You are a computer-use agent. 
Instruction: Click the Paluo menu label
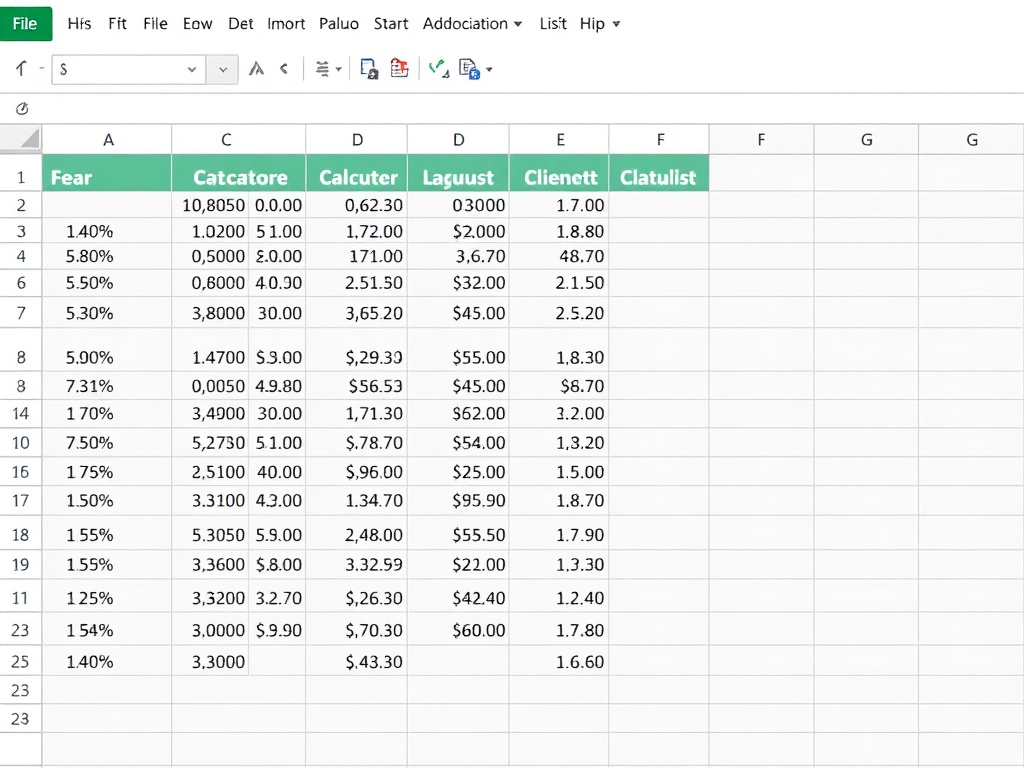click(x=339, y=23)
